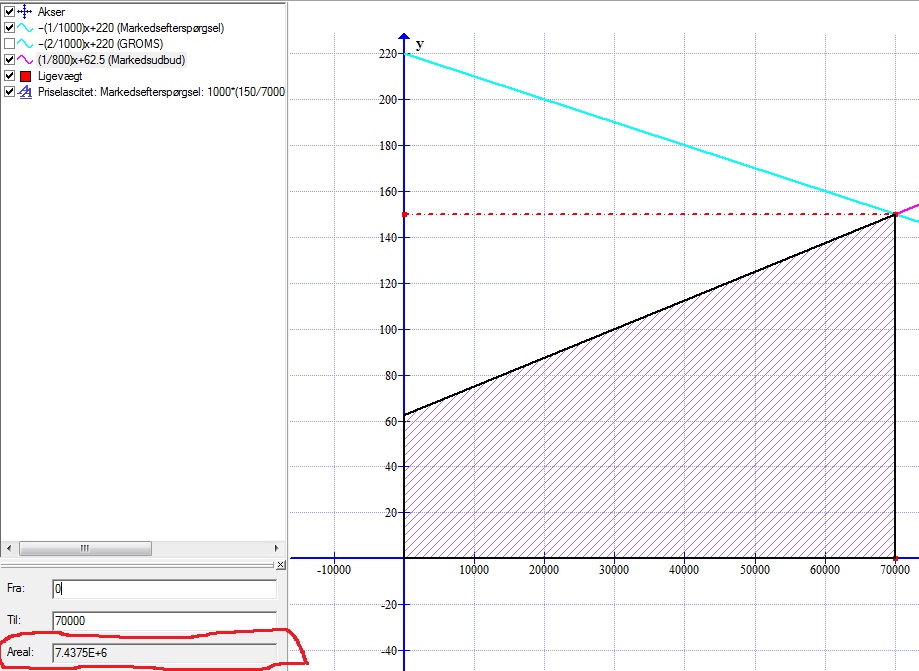This screenshot has width=919, height=671.
Task: Click the 100 y-axis label
Action: click(x=388, y=329)
